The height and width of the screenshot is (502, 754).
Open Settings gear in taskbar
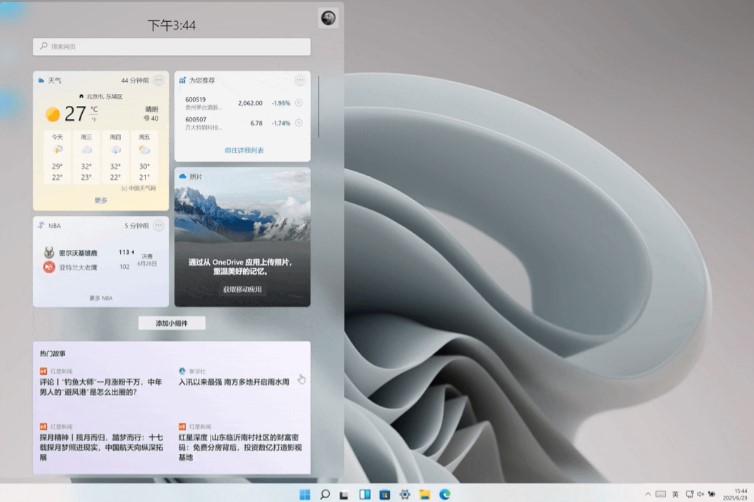coord(405,494)
